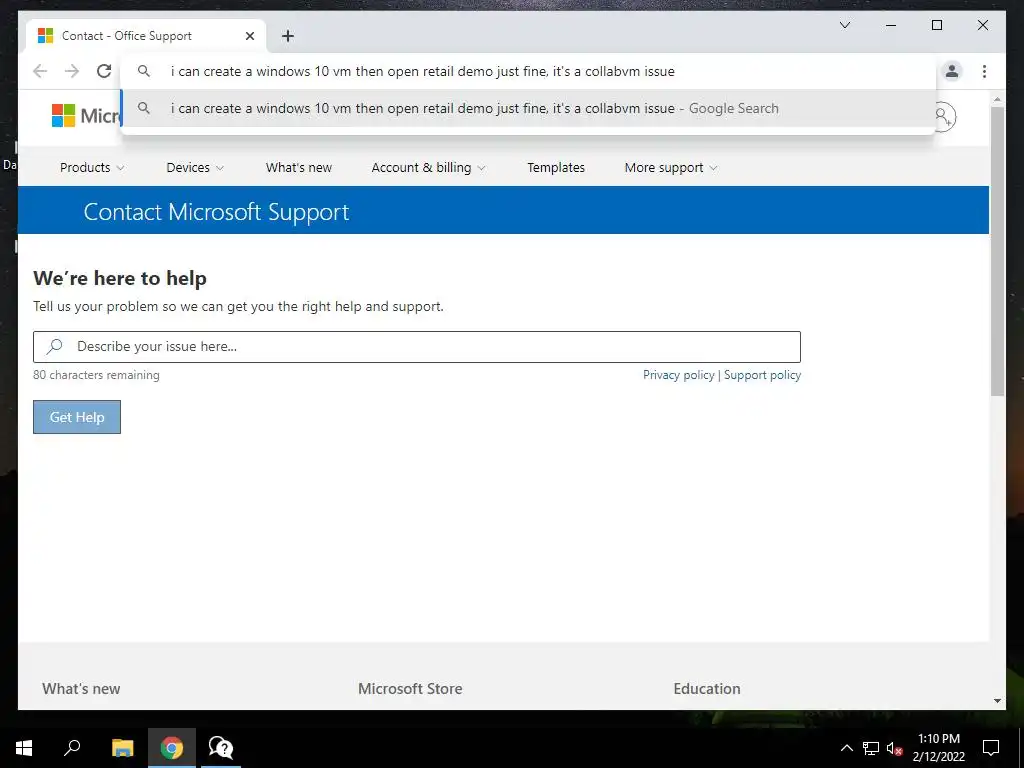Expand the Products dropdown menu
Image resolution: width=1024 pixels, height=768 pixels.
click(91, 168)
